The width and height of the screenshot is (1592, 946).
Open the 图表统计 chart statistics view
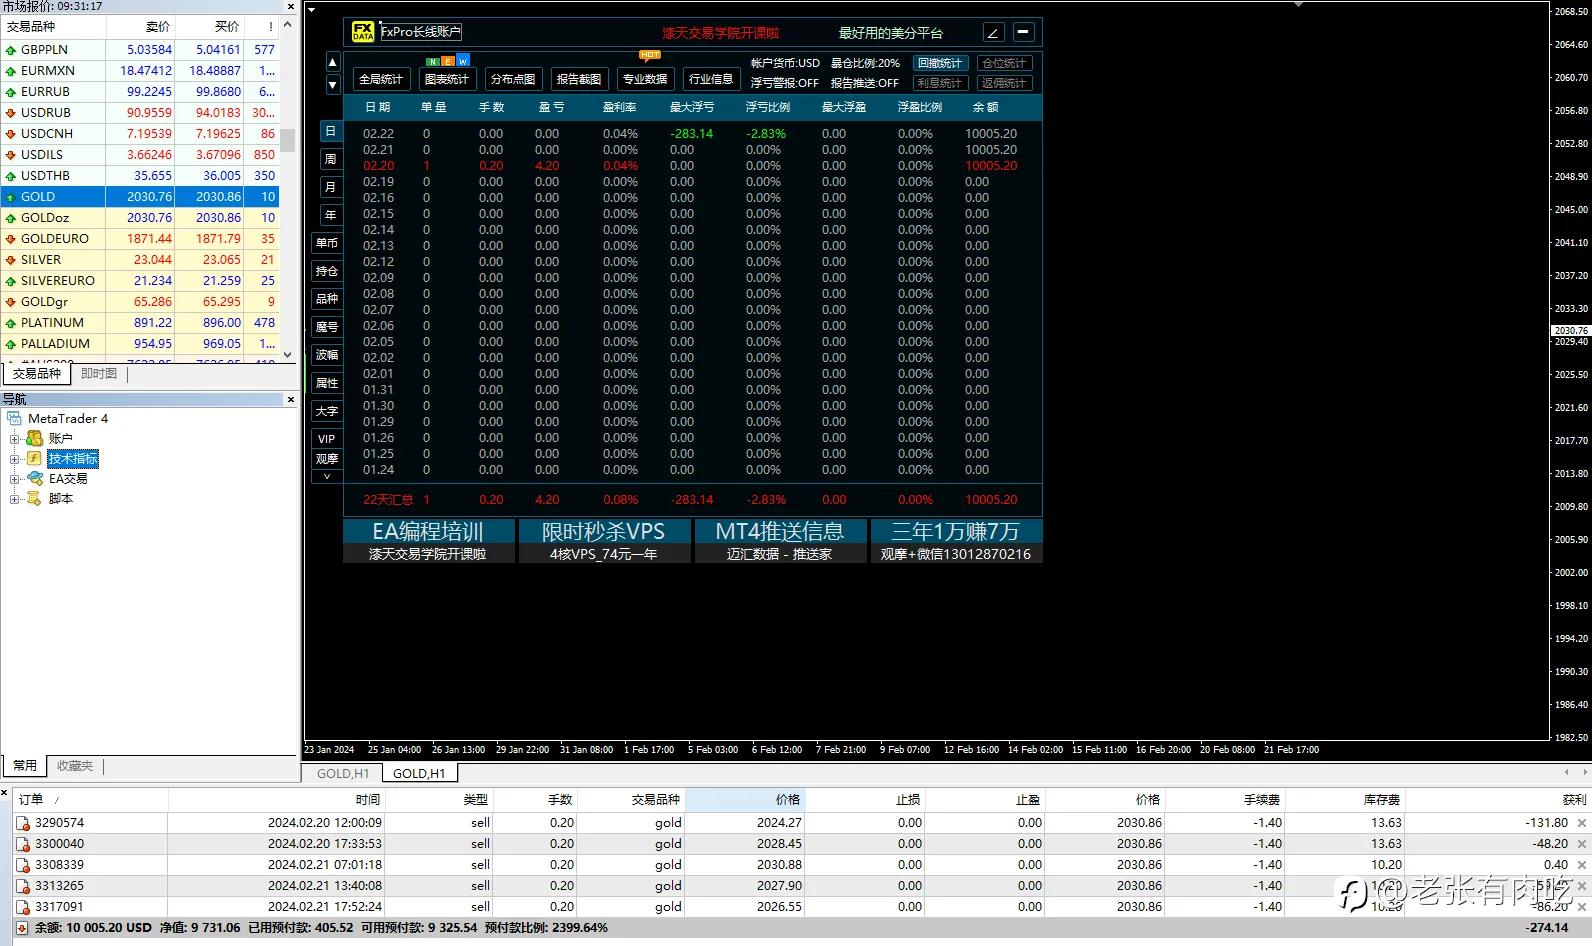[x=447, y=79]
